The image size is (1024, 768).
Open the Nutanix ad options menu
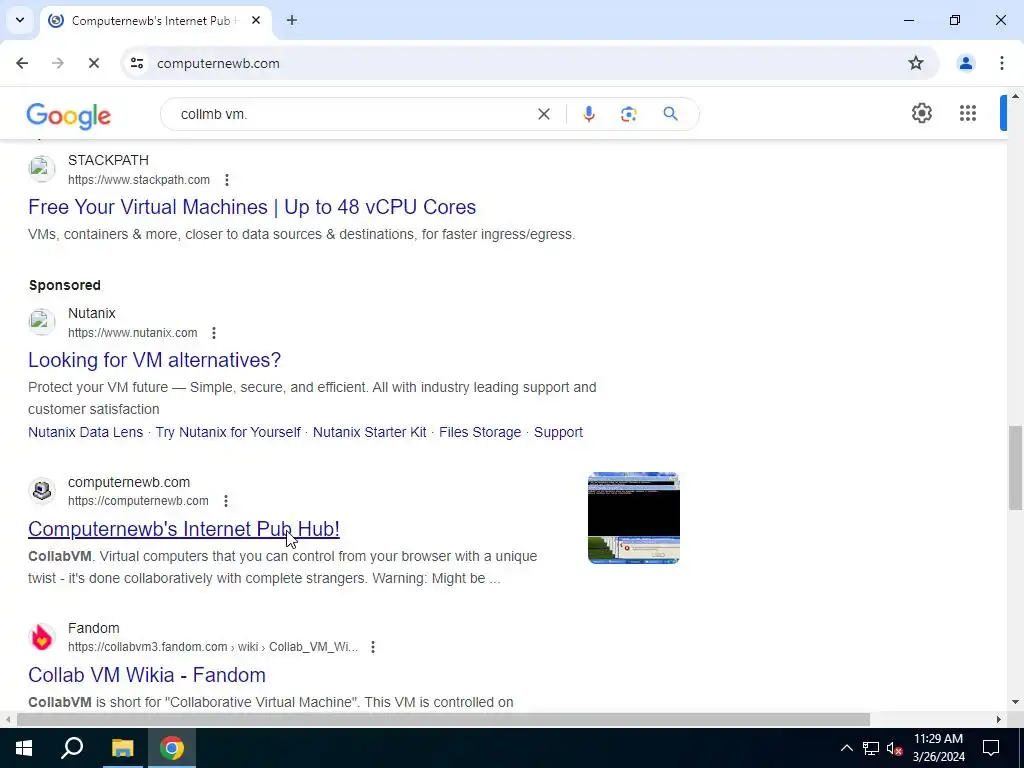coord(214,332)
